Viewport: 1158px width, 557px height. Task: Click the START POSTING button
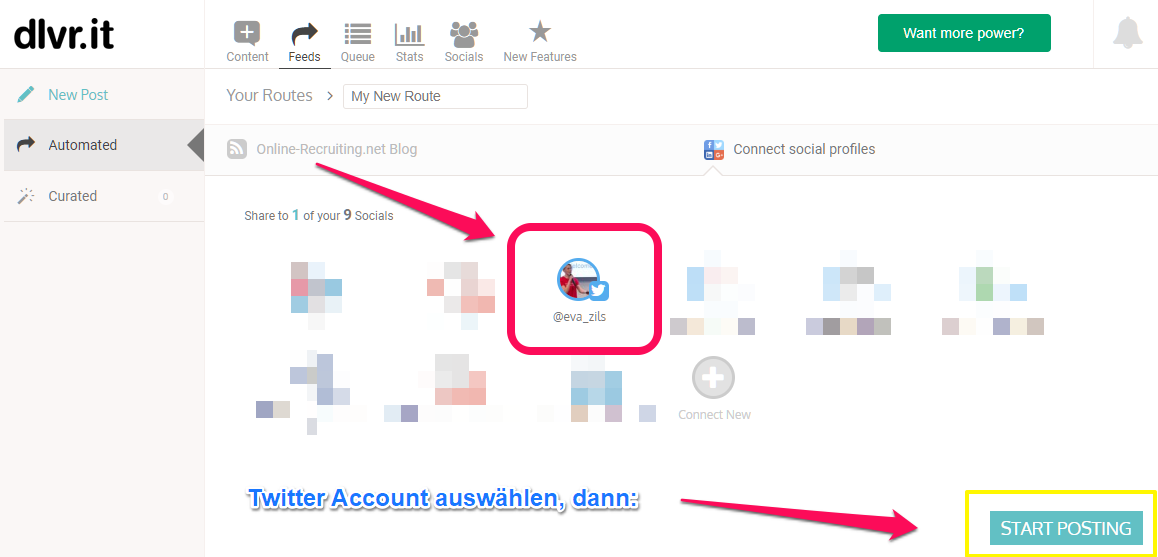pos(1066,528)
